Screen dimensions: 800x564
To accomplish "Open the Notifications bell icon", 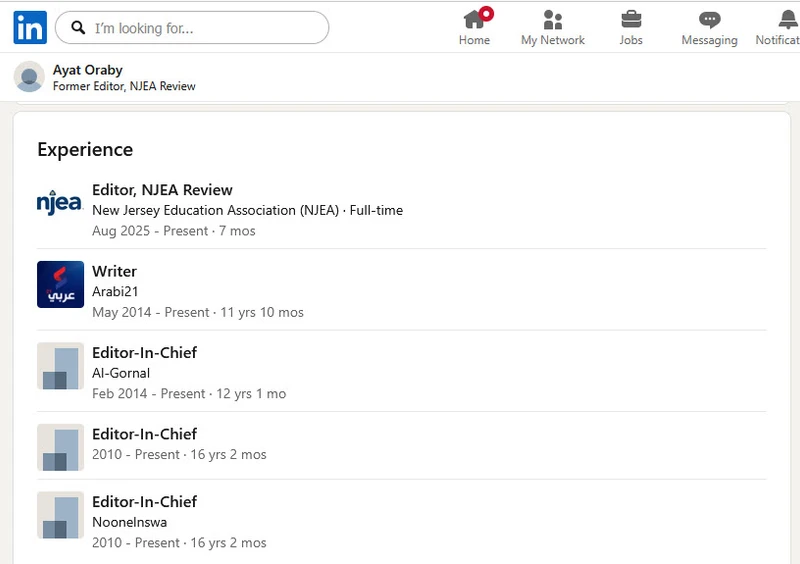I will (x=788, y=19).
